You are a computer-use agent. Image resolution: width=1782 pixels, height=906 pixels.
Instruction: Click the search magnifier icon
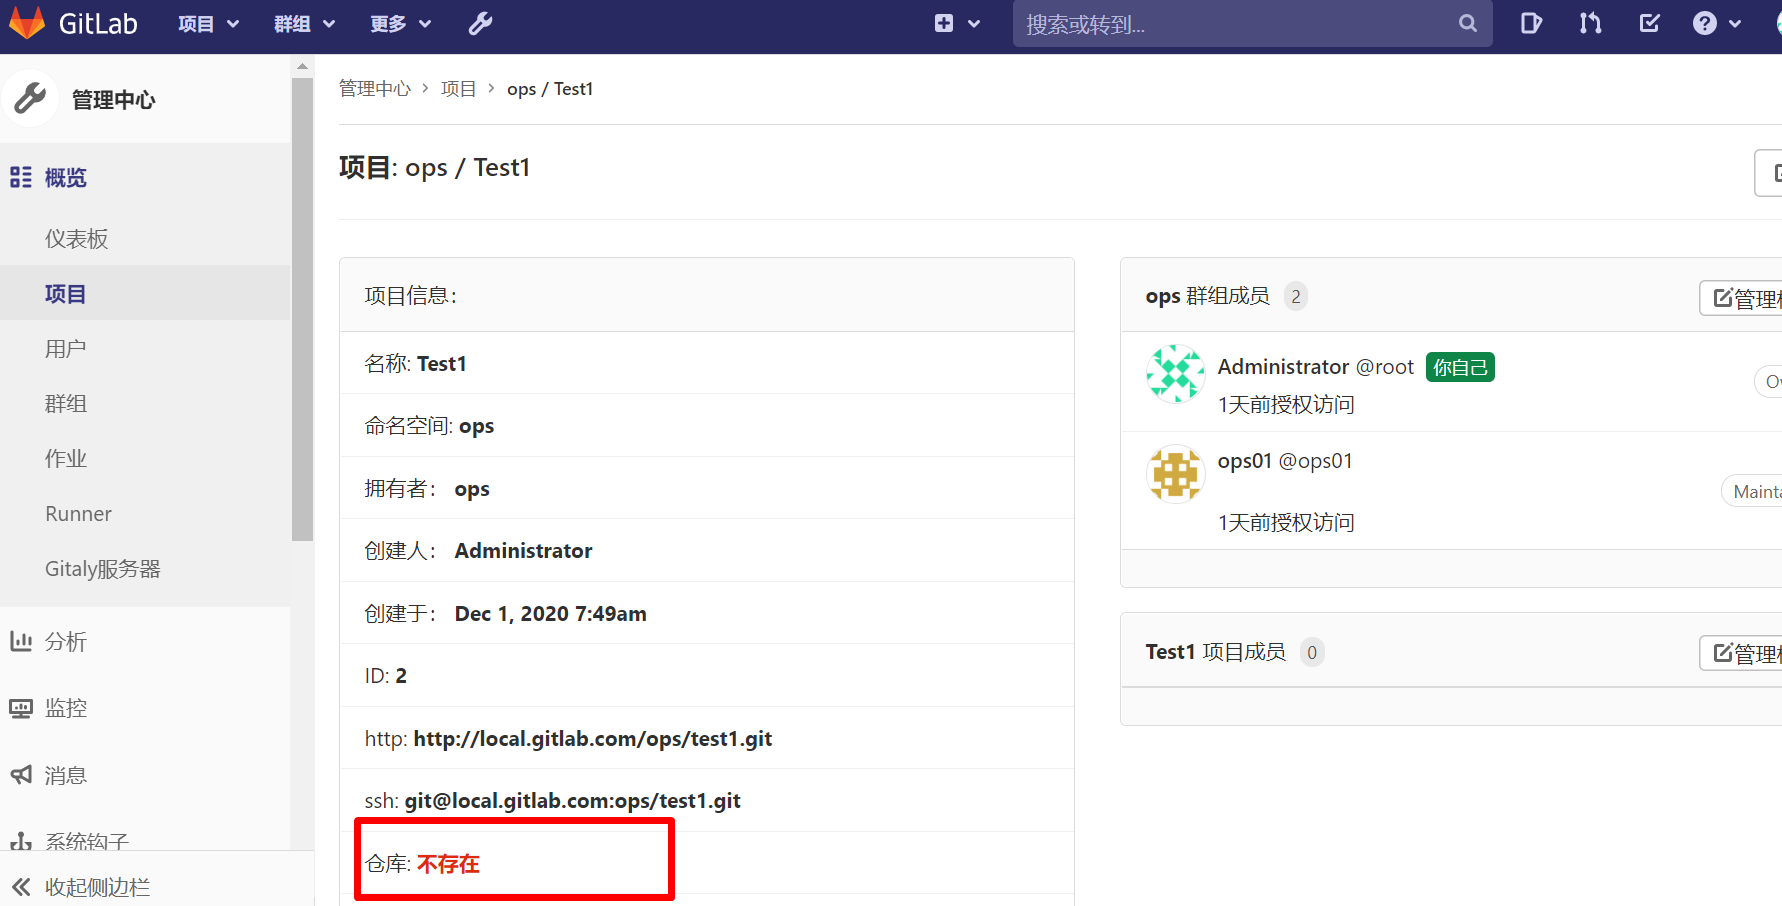1467,23
